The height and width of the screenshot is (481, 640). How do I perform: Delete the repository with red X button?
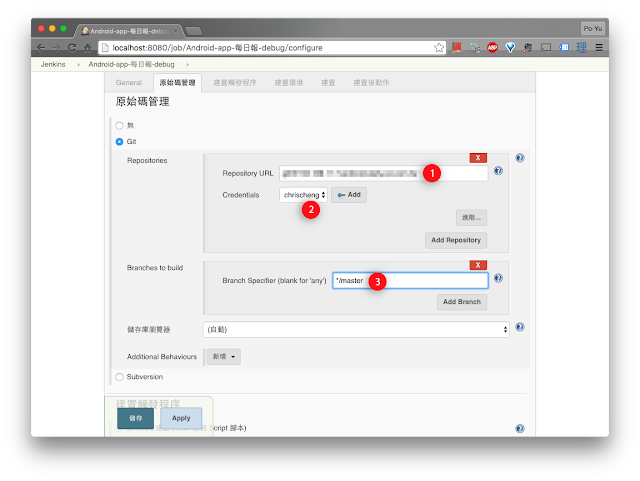(478, 158)
